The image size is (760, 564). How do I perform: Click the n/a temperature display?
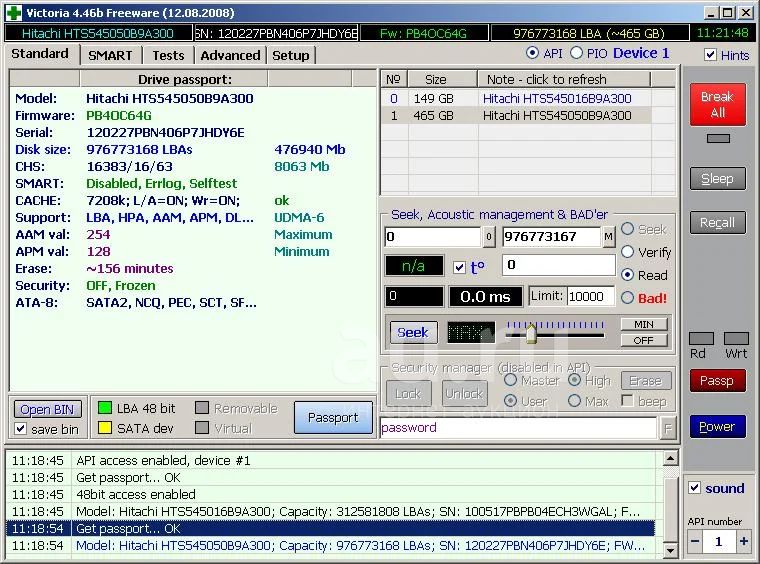[414, 266]
